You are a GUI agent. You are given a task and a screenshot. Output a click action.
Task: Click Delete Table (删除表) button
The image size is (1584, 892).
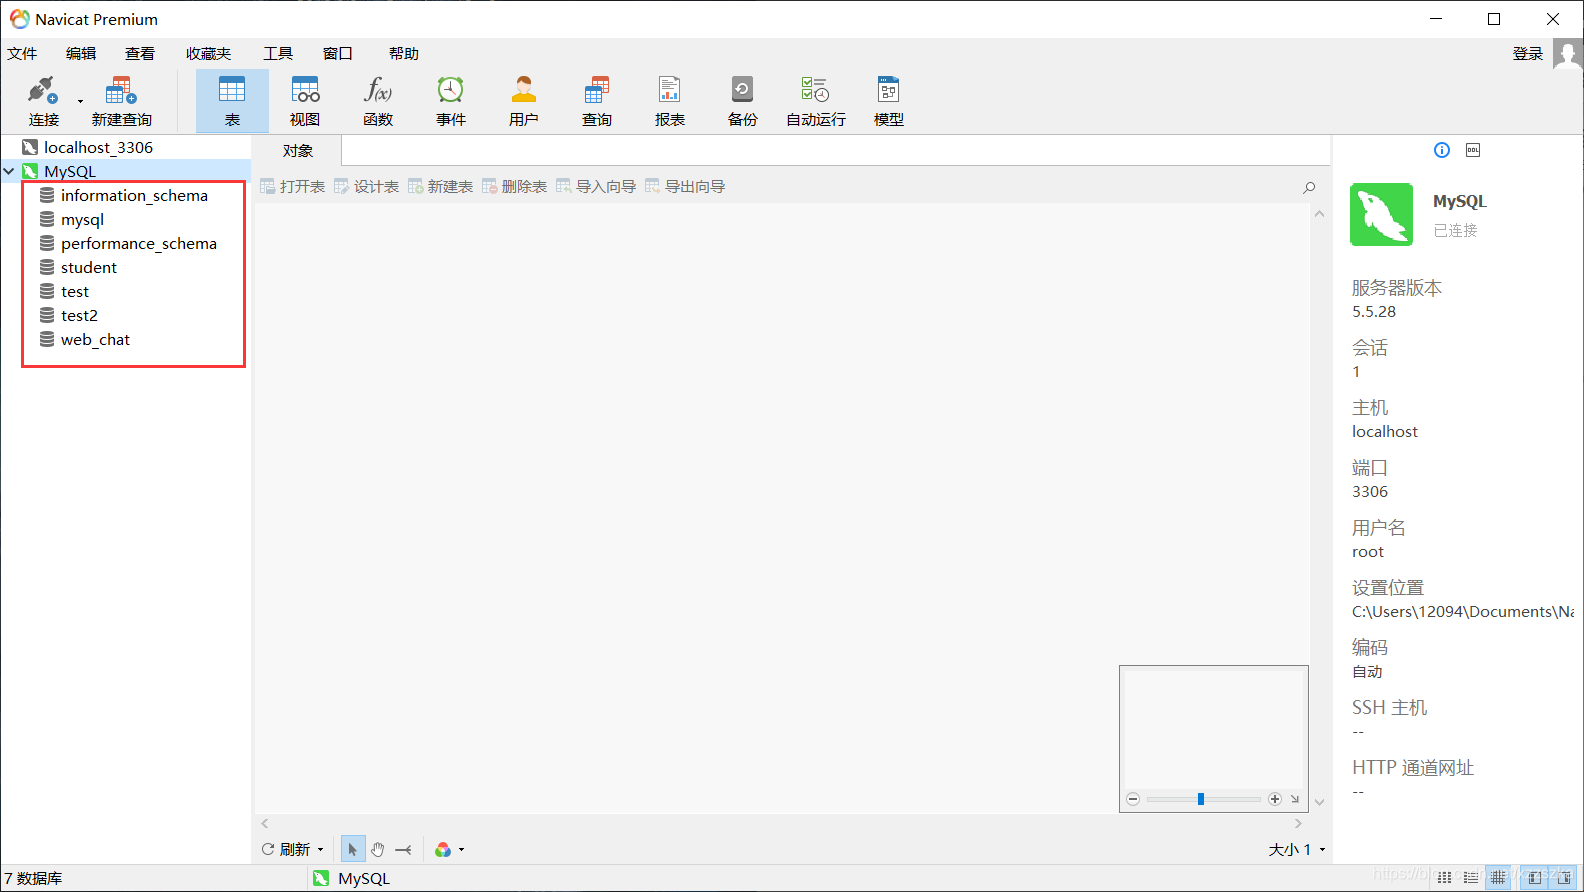point(515,187)
